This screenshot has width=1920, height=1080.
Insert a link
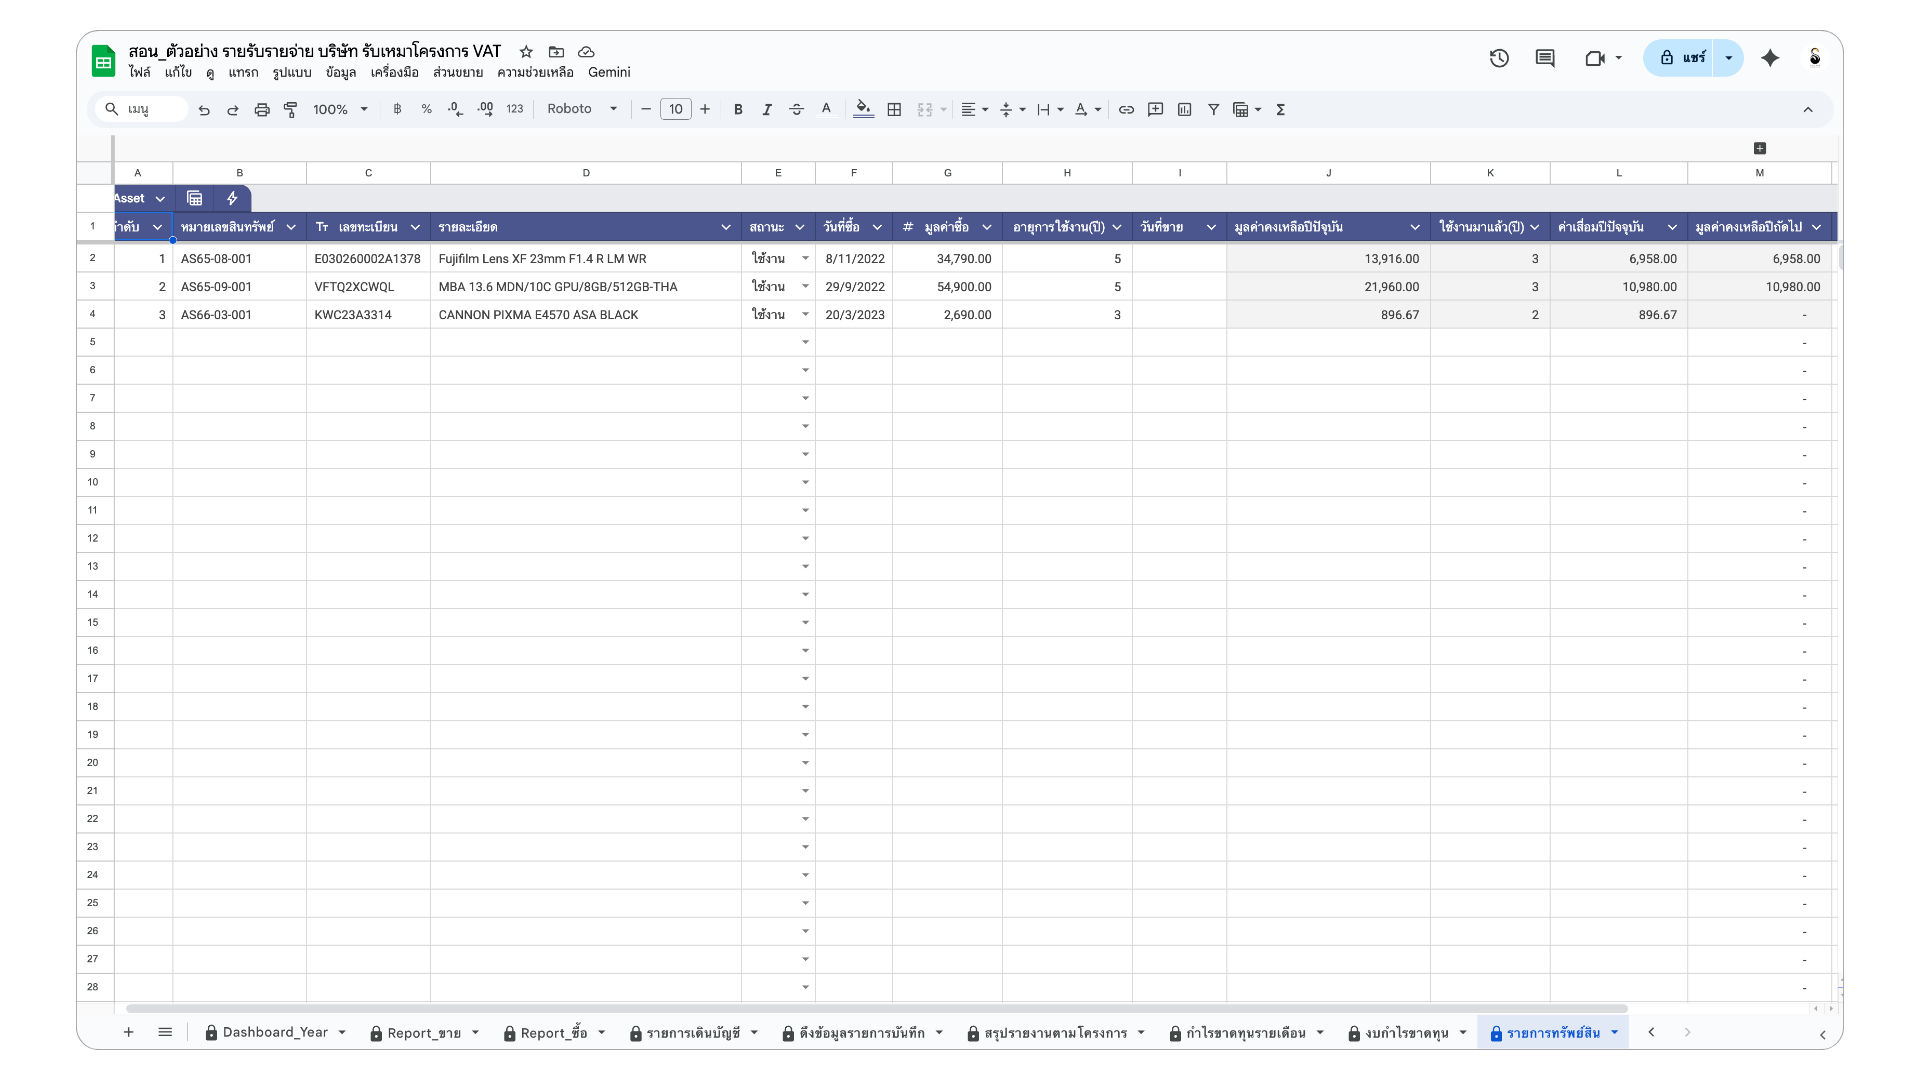(x=1126, y=109)
